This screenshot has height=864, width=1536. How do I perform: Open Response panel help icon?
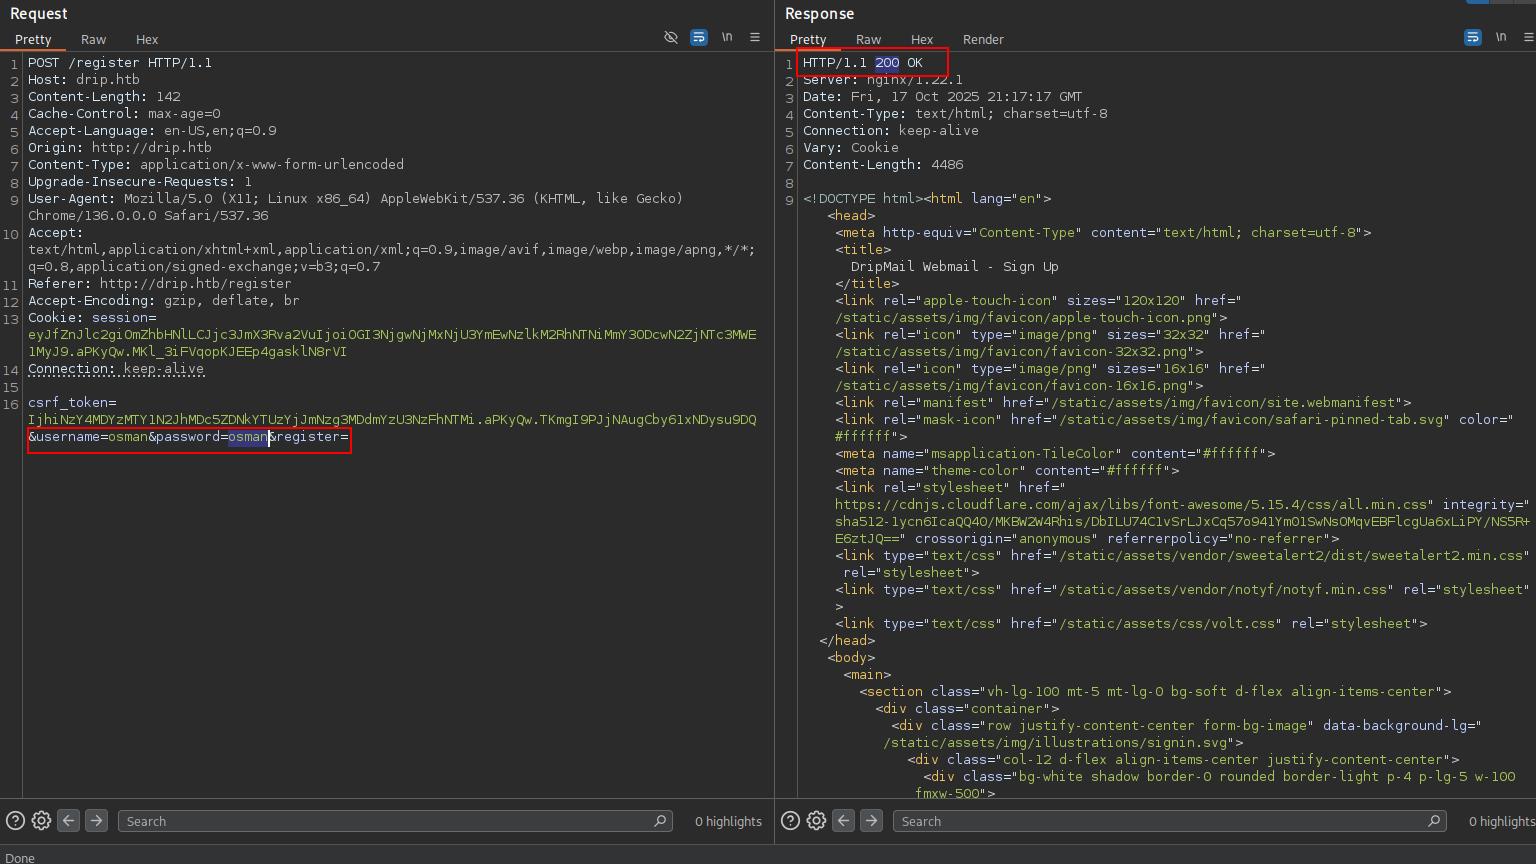(x=790, y=820)
